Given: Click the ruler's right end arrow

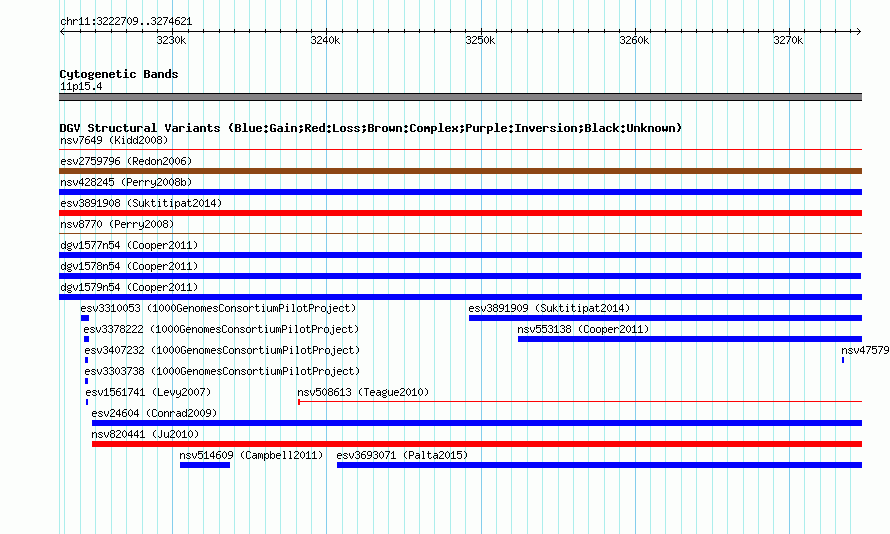Looking at the screenshot, I should pos(859,31).
